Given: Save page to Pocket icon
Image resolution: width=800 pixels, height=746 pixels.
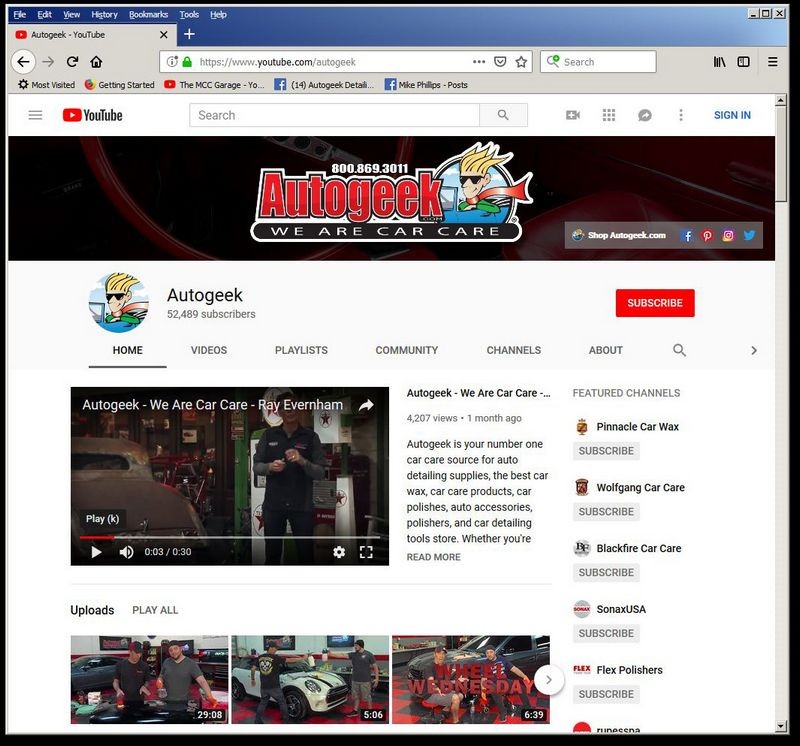Looking at the screenshot, I should (x=500, y=62).
